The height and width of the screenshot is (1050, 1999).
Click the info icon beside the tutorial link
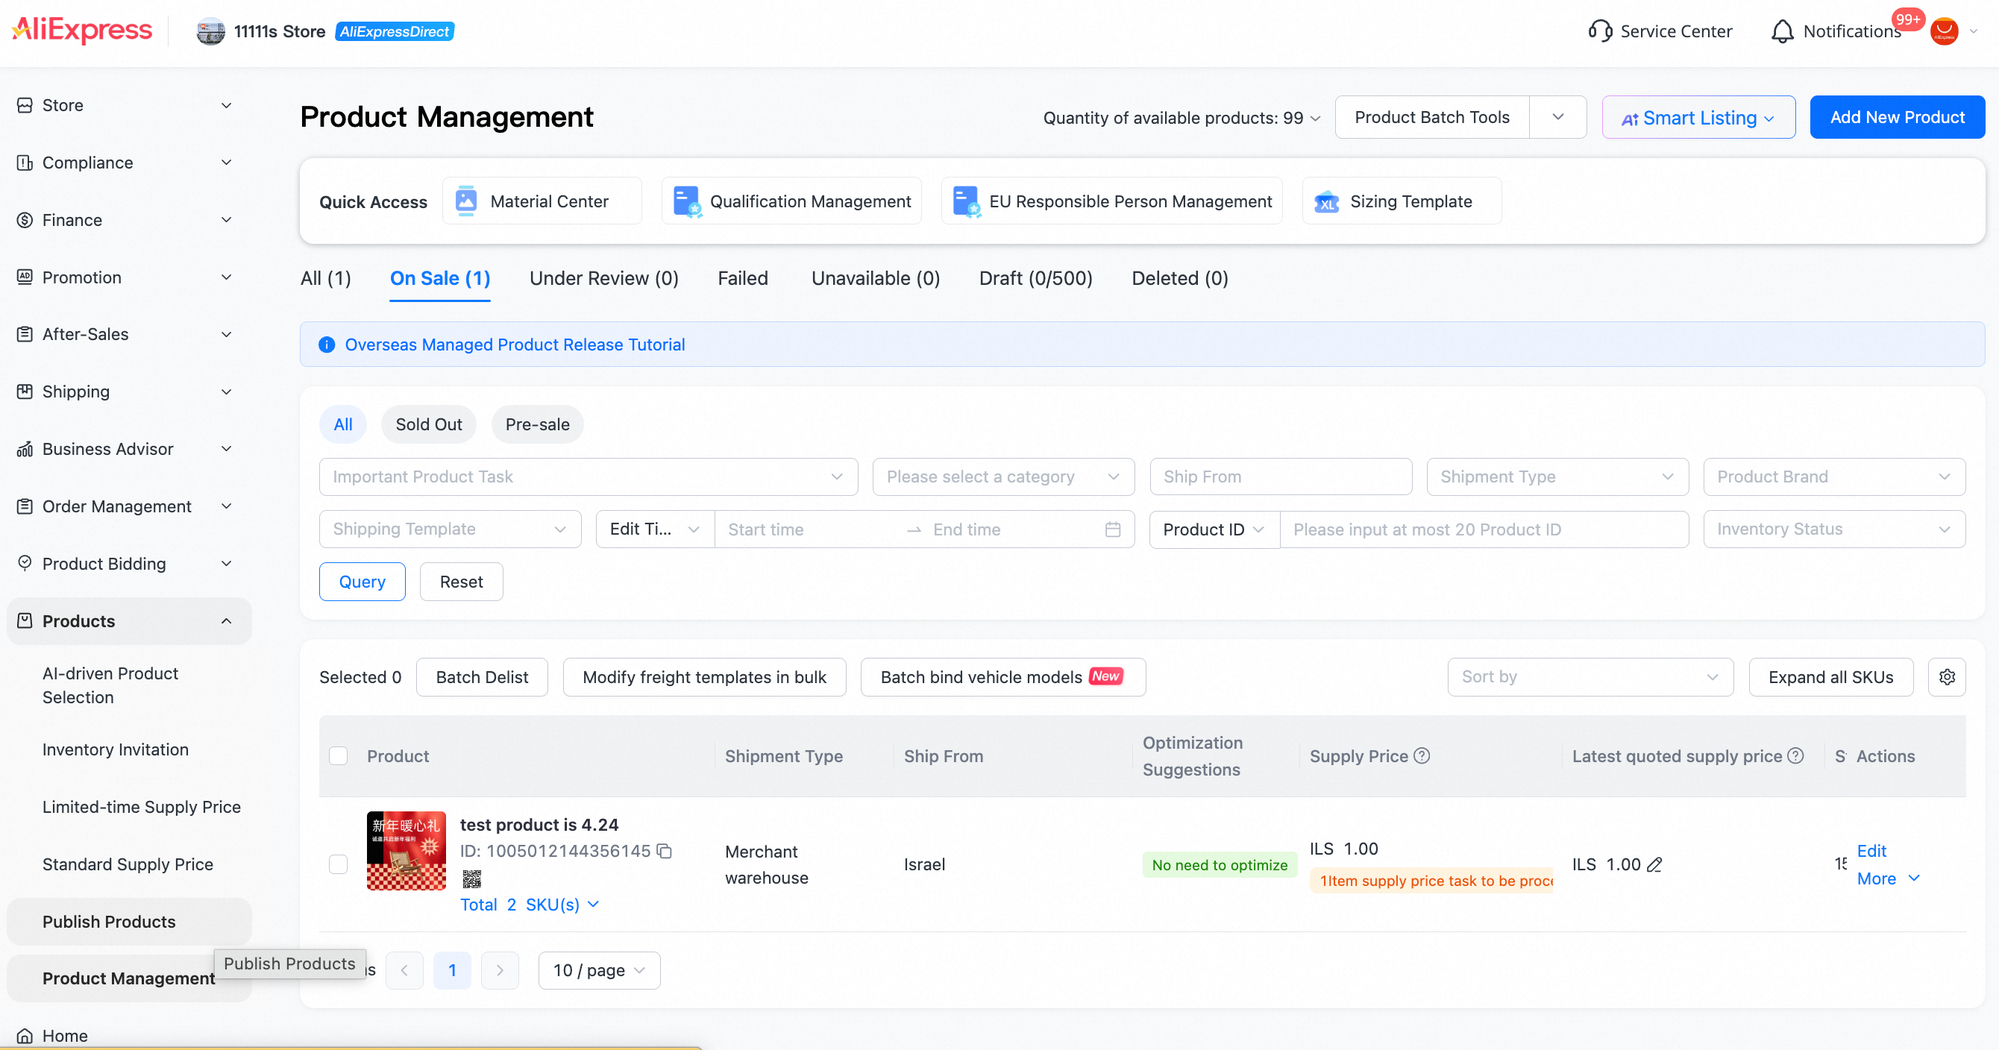tap(326, 345)
